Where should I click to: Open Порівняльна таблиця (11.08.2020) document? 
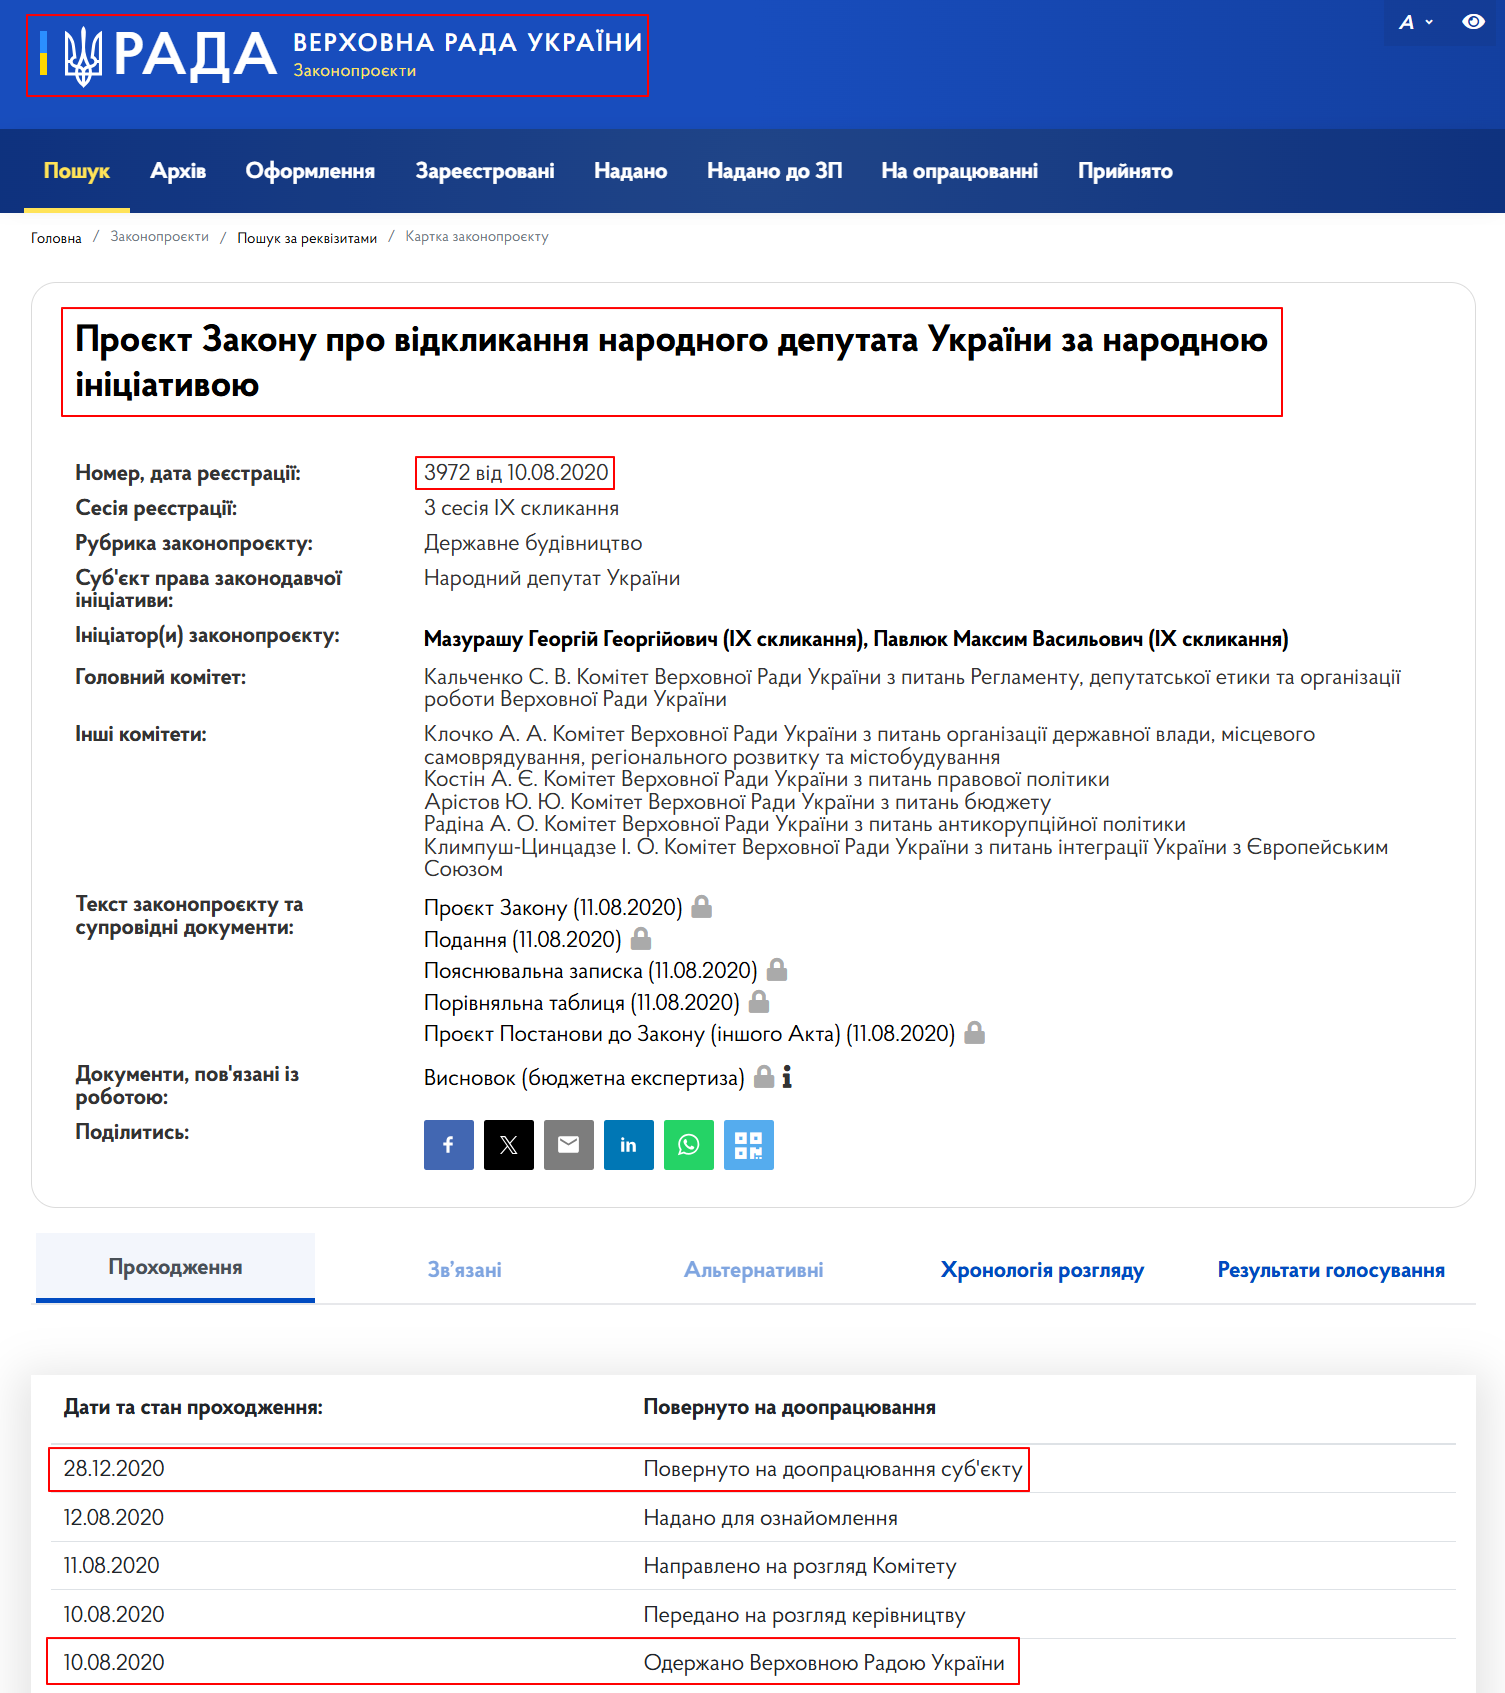pos(582,1002)
